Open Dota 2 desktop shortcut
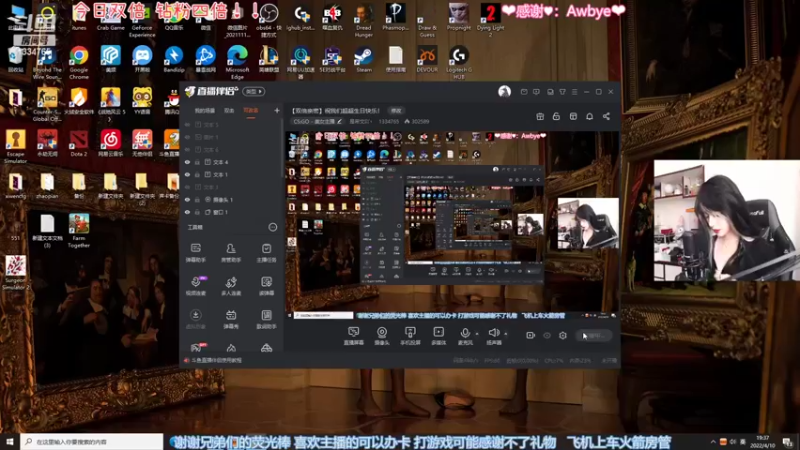The image size is (800, 450). (79, 143)
